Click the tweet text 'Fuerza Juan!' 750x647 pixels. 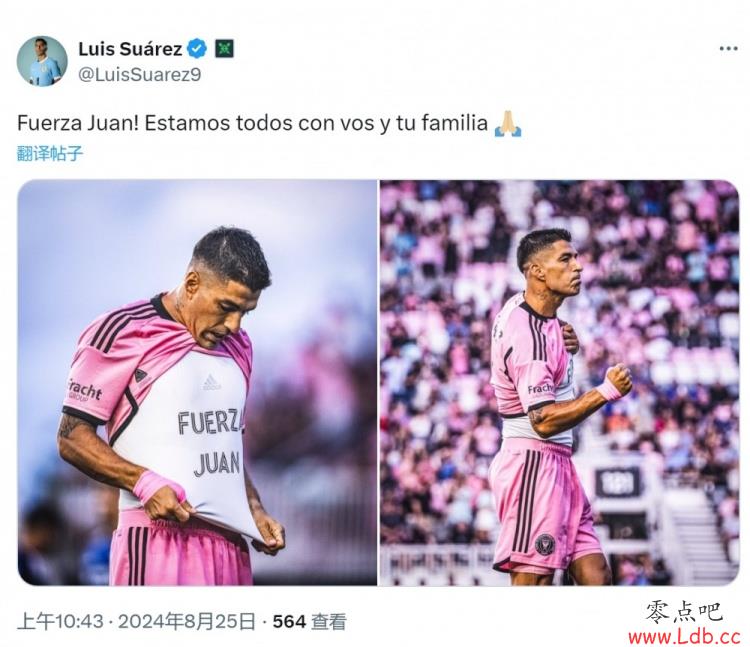click(x=78, y=123)
